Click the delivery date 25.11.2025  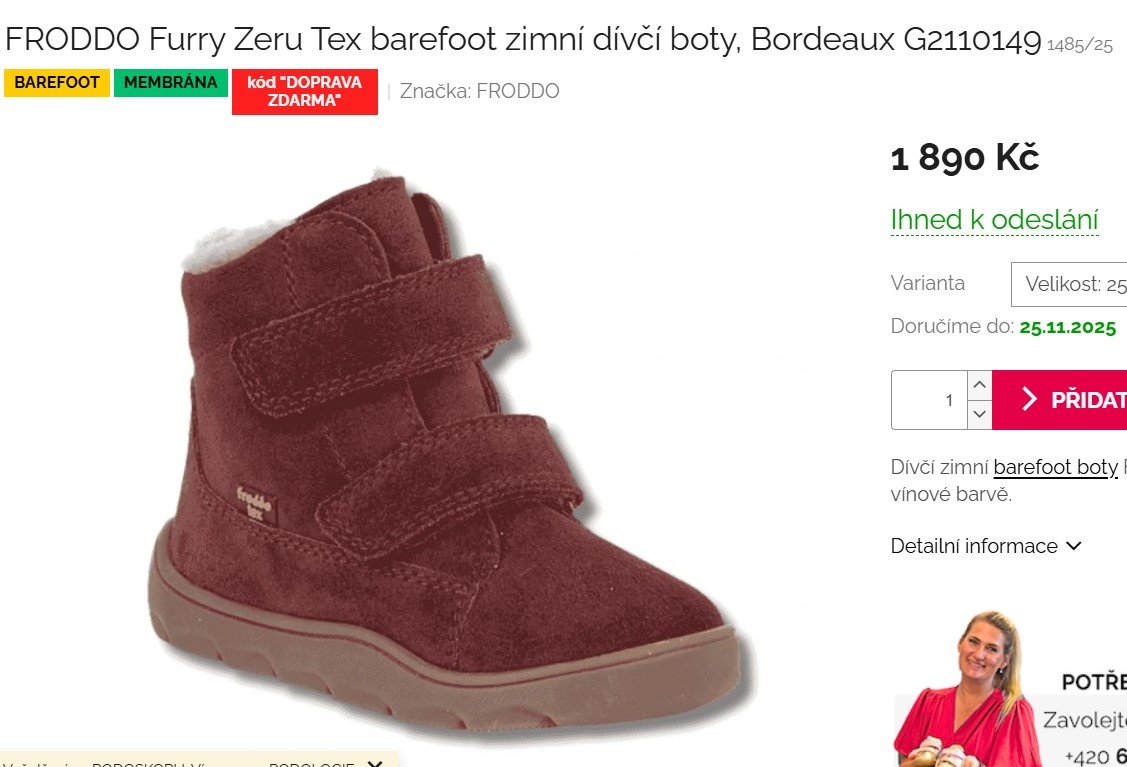[1067, 327]
